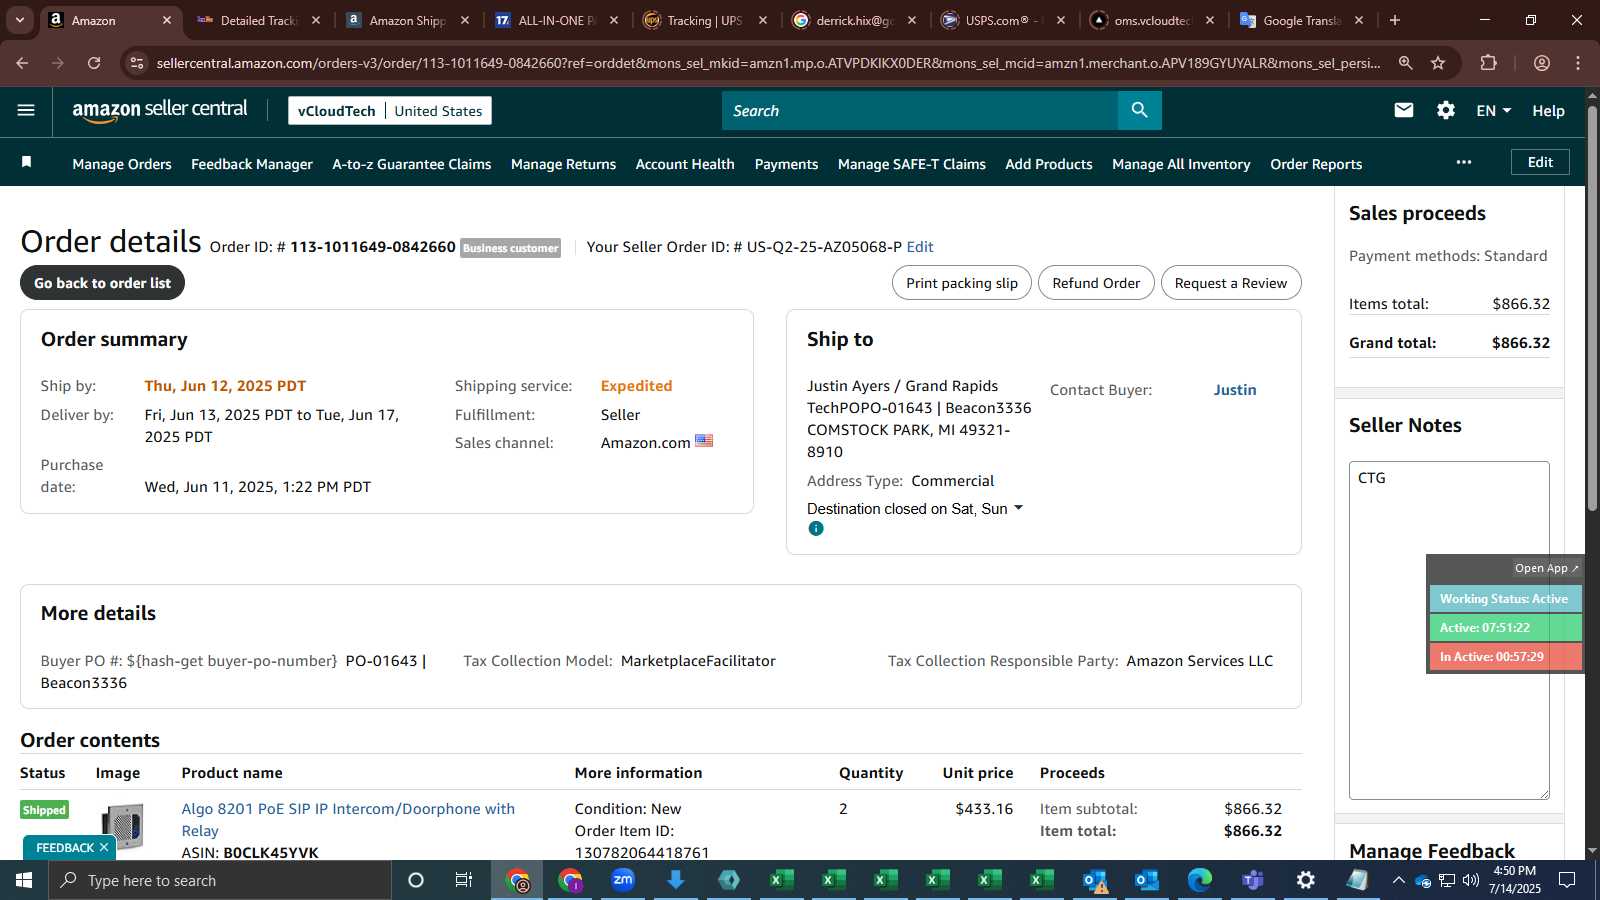
Task: Open Microsoft Edge in taskbar
Action: 1199,880
